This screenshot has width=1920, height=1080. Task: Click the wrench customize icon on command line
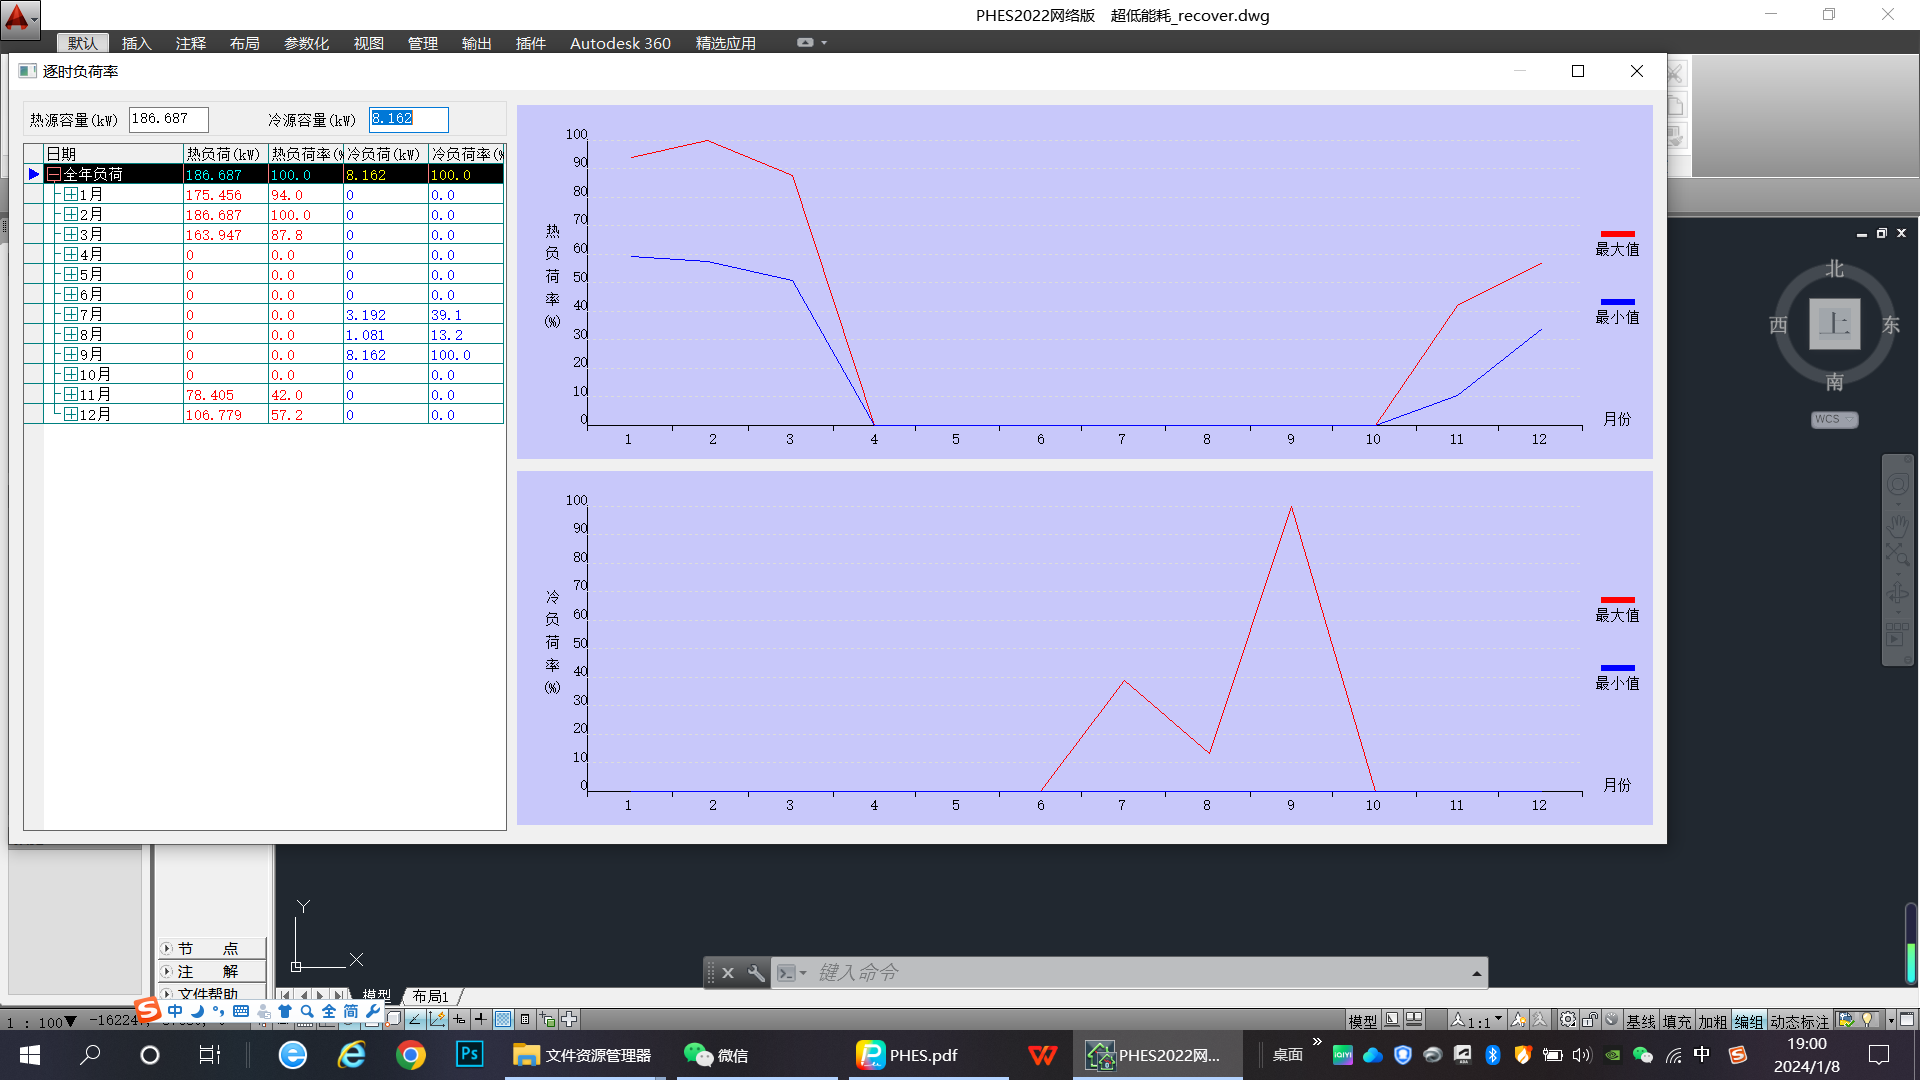pyautogui.click(x=756, y=973)
